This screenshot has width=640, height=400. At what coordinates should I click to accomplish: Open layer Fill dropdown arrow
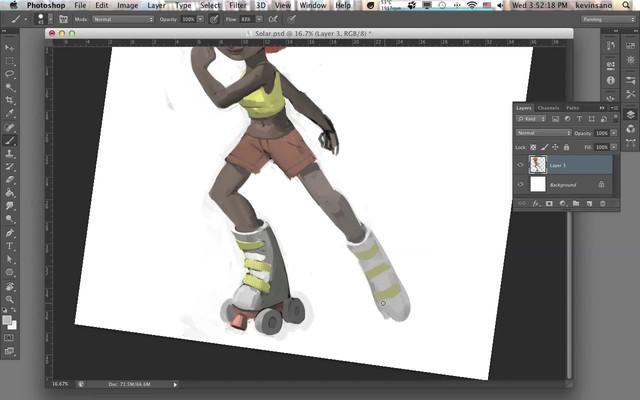(613, 147)
